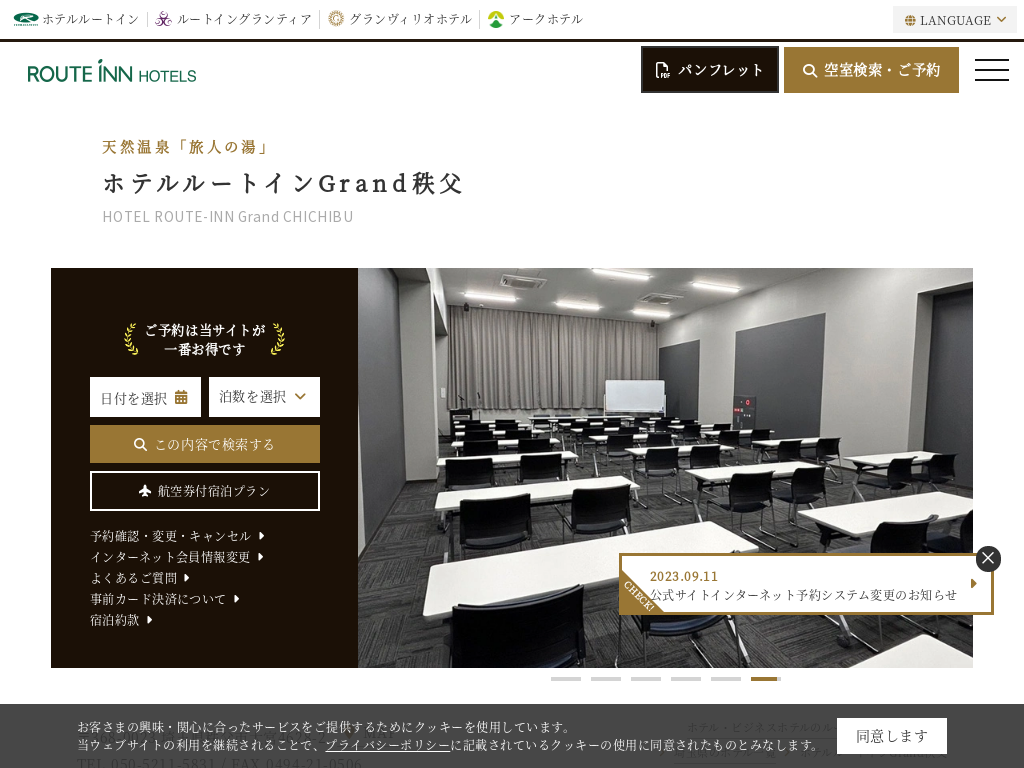
Task: Click HOTEL ROUTE-INN Grand CHICHIBU subtitle
Action: pyautogui.click(x=228, y=217)
